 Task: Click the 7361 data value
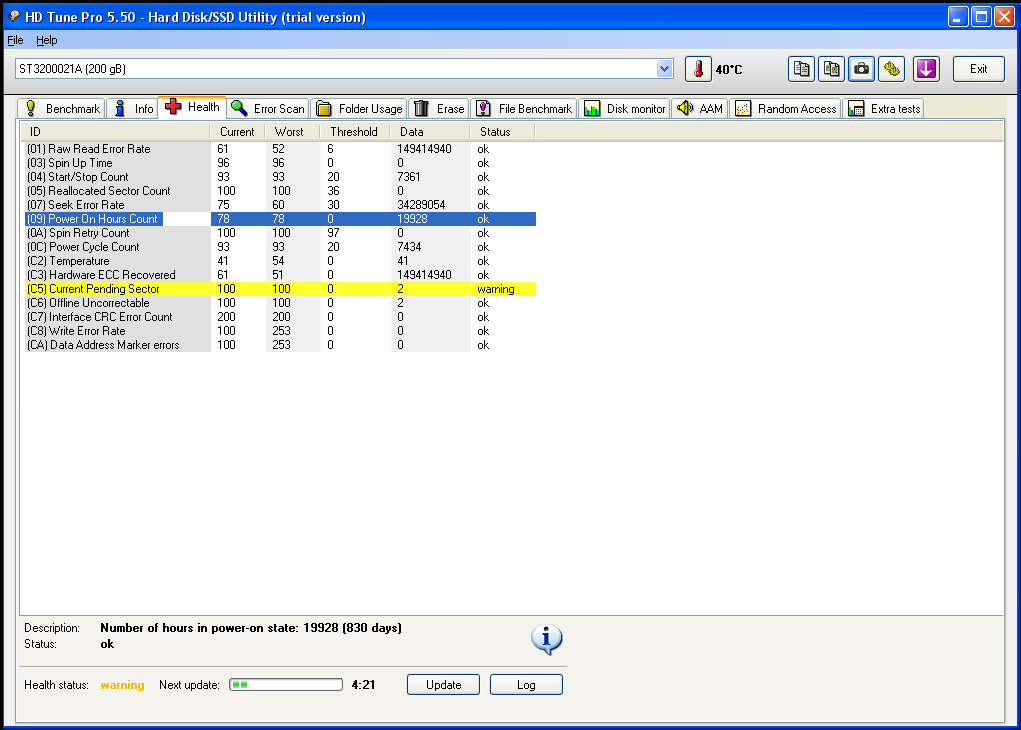(409, 177)
